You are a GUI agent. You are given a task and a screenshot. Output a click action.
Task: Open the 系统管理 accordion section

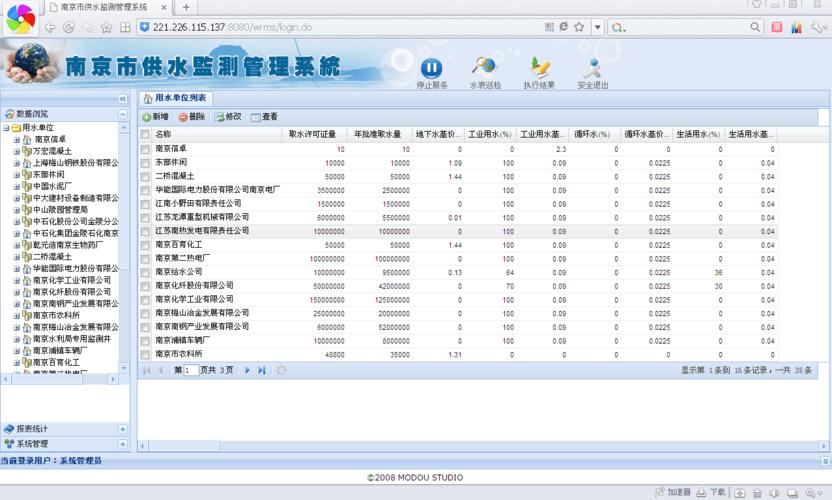coord(60,444)
